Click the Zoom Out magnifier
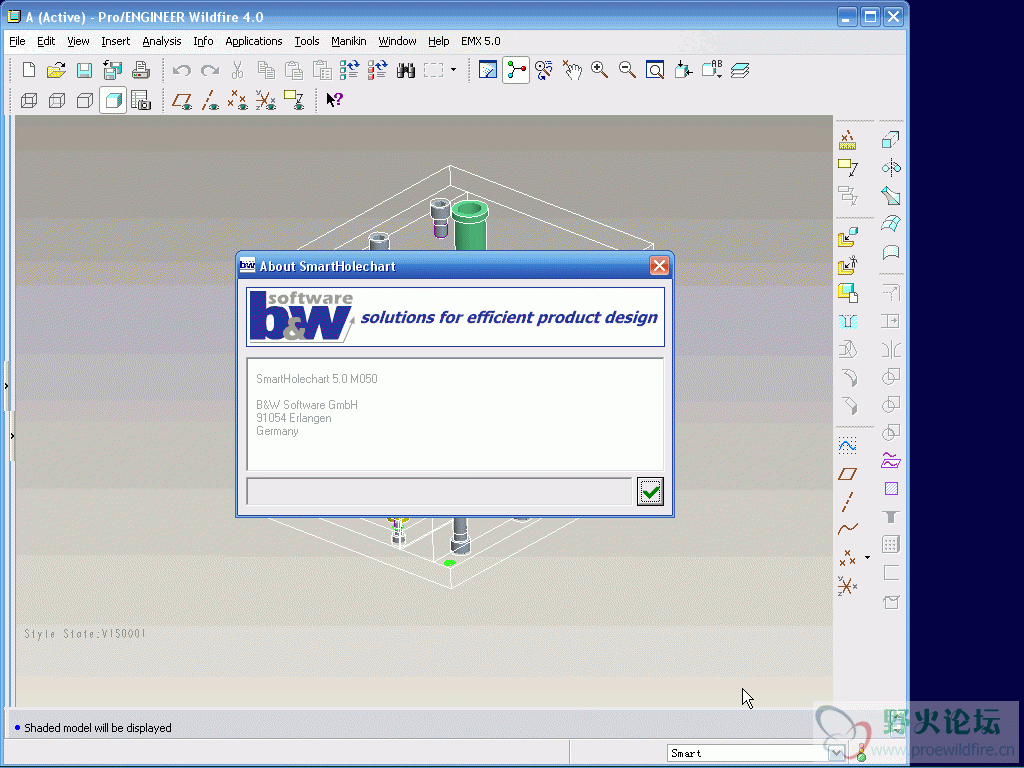The width and height of the screenshot is (1024, 768). click(628, 70)
